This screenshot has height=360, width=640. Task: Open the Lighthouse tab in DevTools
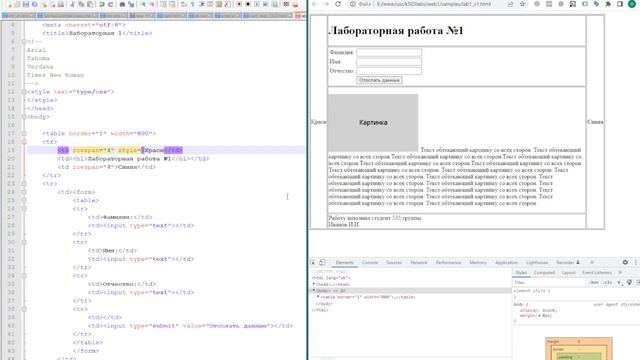[x=537, y=262]
